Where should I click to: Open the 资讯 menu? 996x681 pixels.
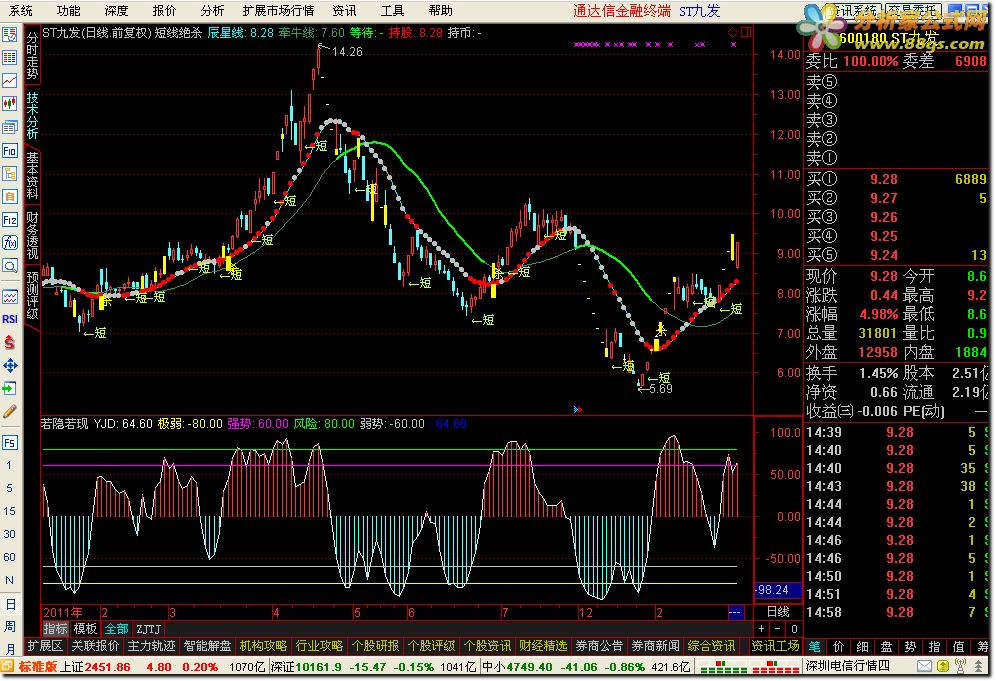tap(344, 11)
